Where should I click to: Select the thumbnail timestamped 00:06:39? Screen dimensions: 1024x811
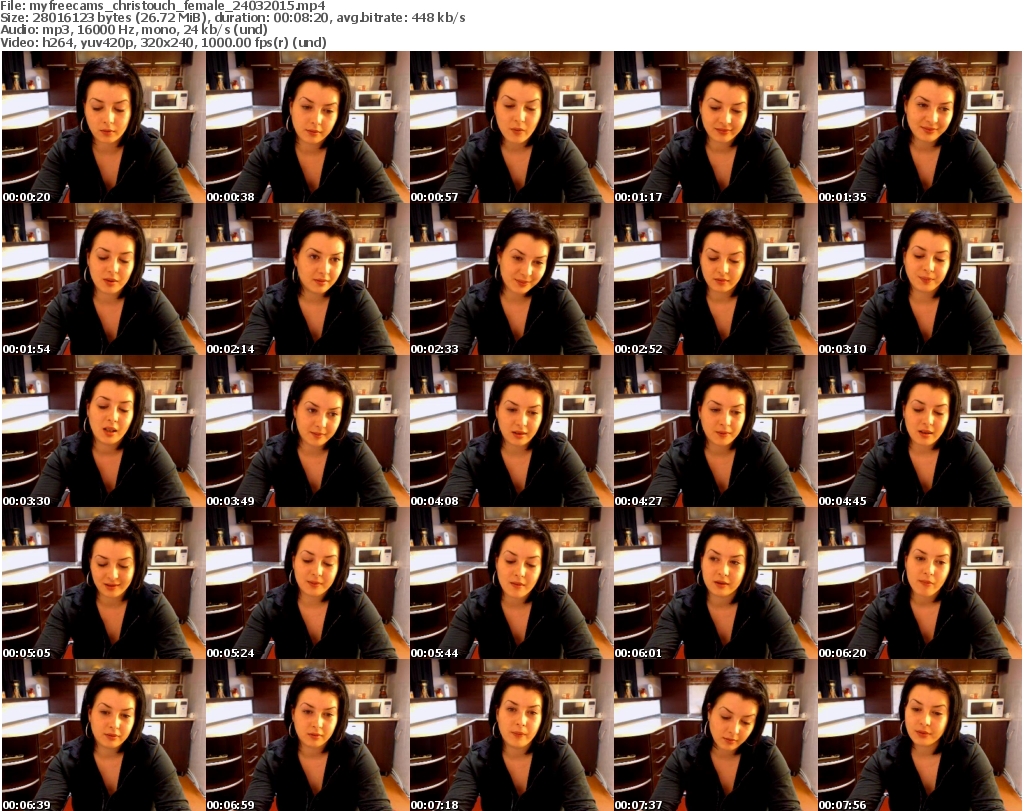(102, 735)
